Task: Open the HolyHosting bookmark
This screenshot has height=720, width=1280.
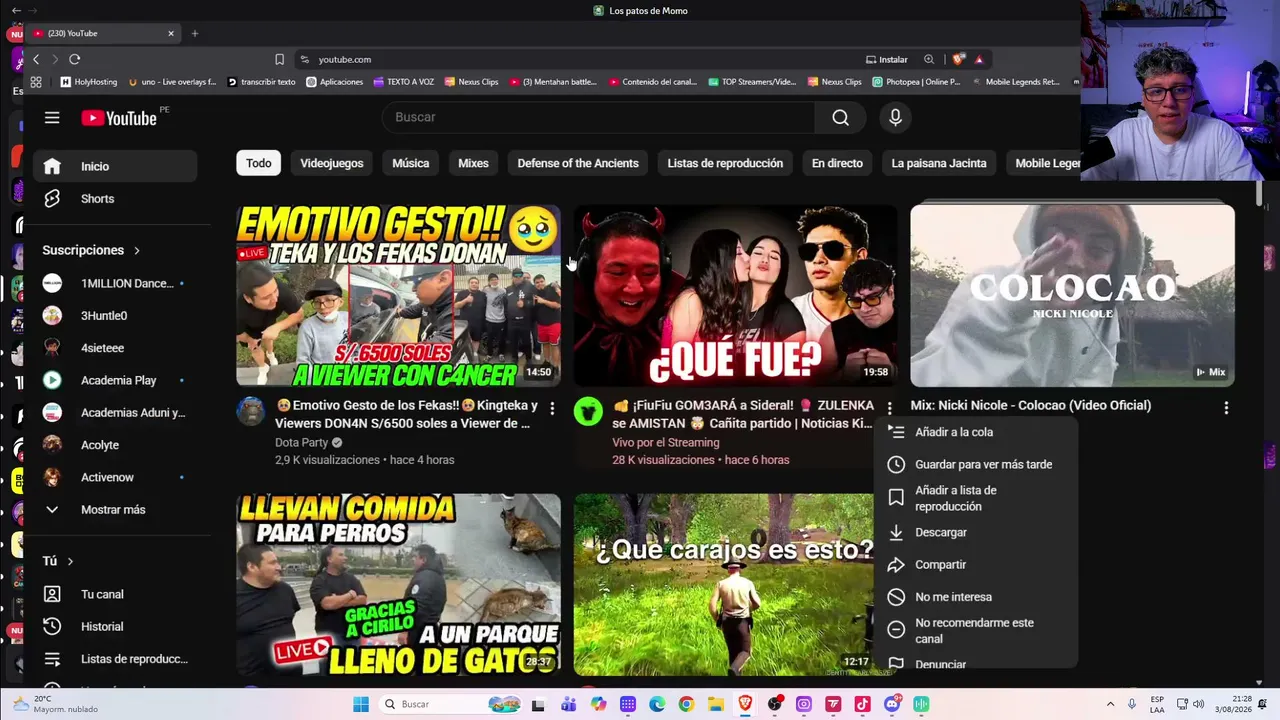Action: pos(89,82)
